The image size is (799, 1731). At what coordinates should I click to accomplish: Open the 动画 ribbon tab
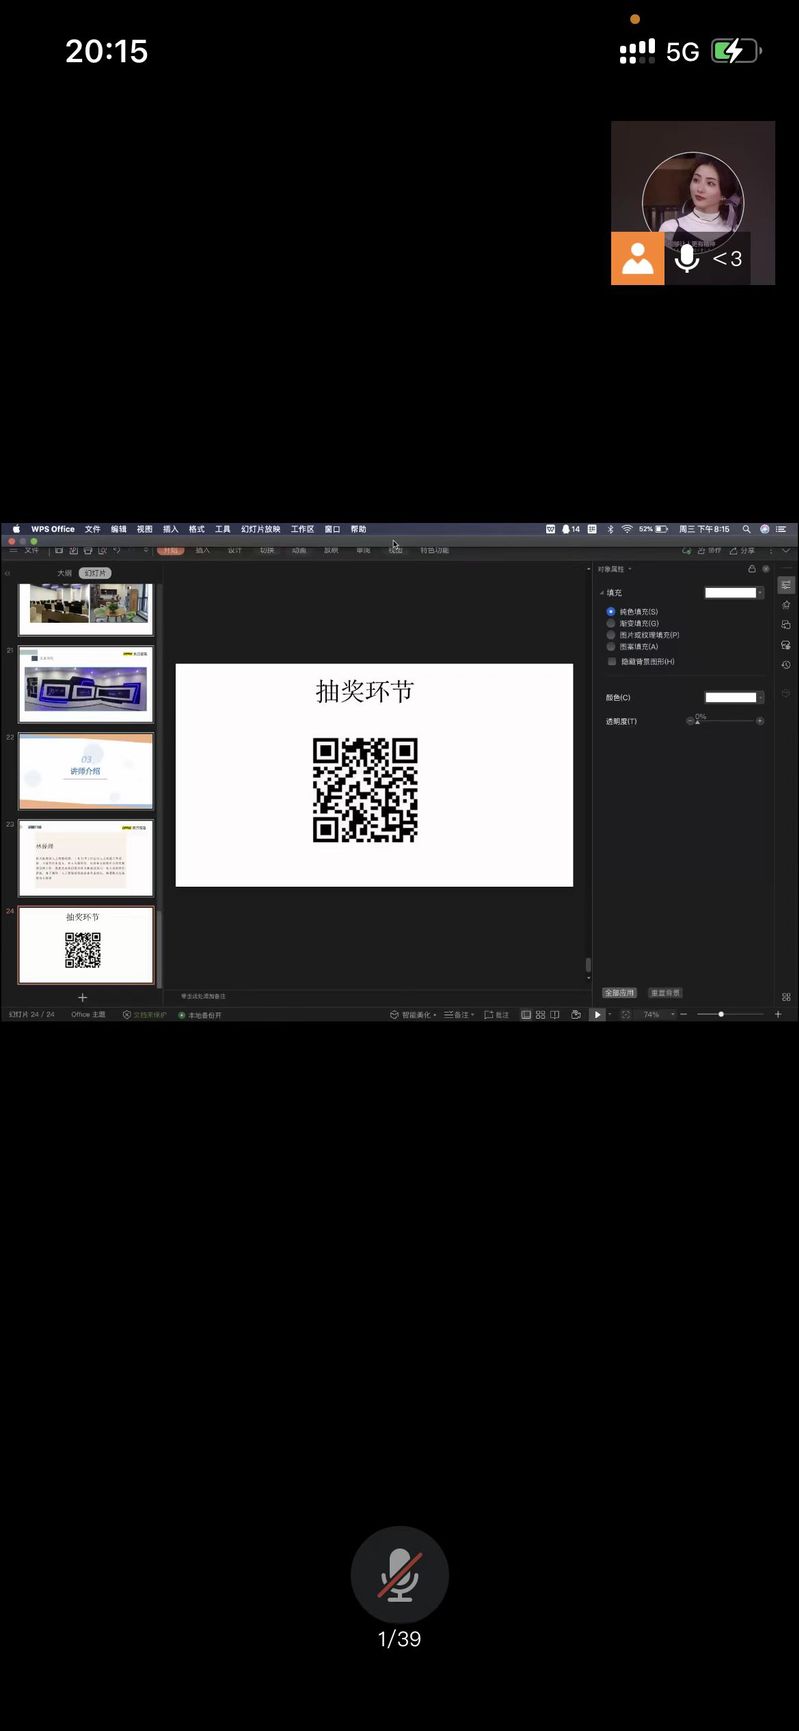point(299,550)
